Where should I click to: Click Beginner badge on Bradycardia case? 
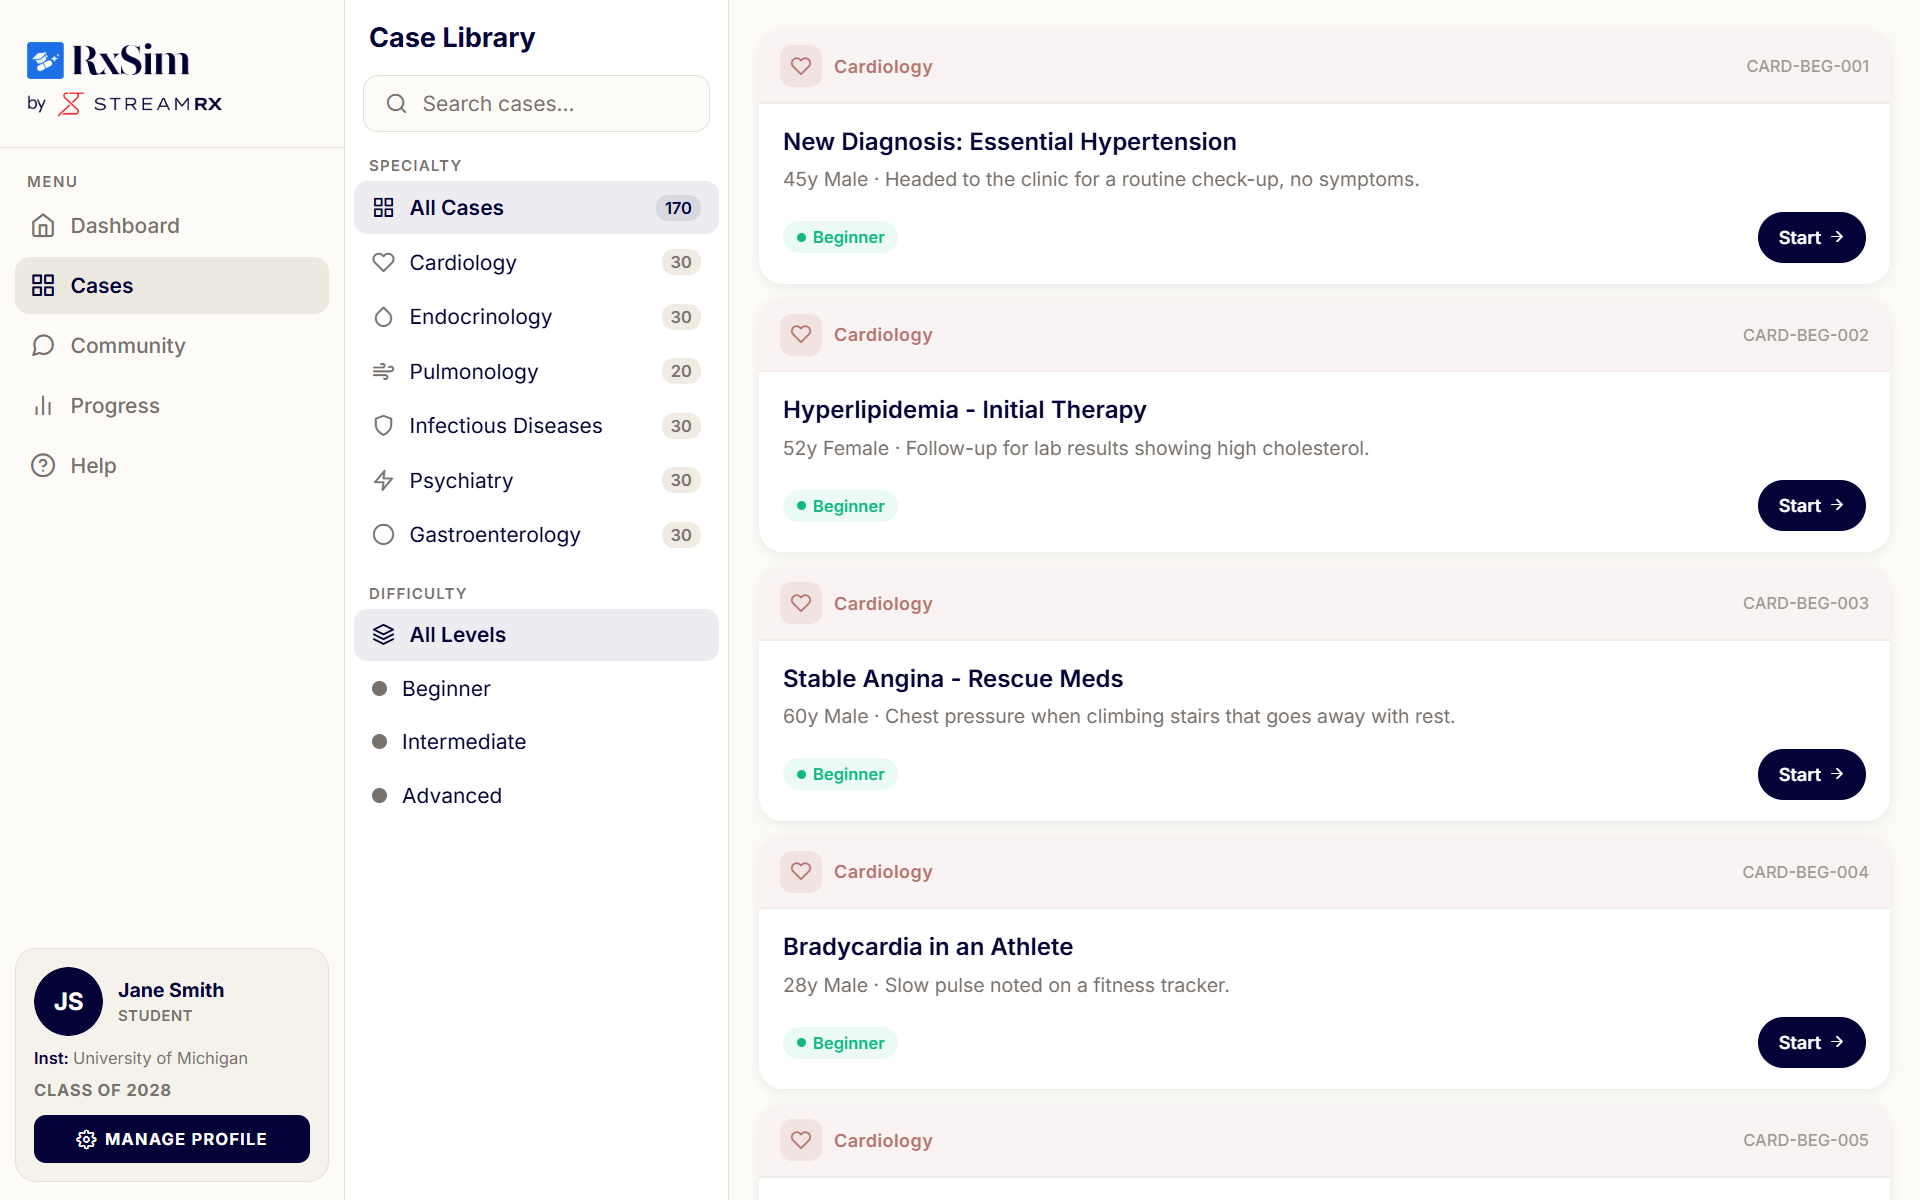[x=840, y=1043]
